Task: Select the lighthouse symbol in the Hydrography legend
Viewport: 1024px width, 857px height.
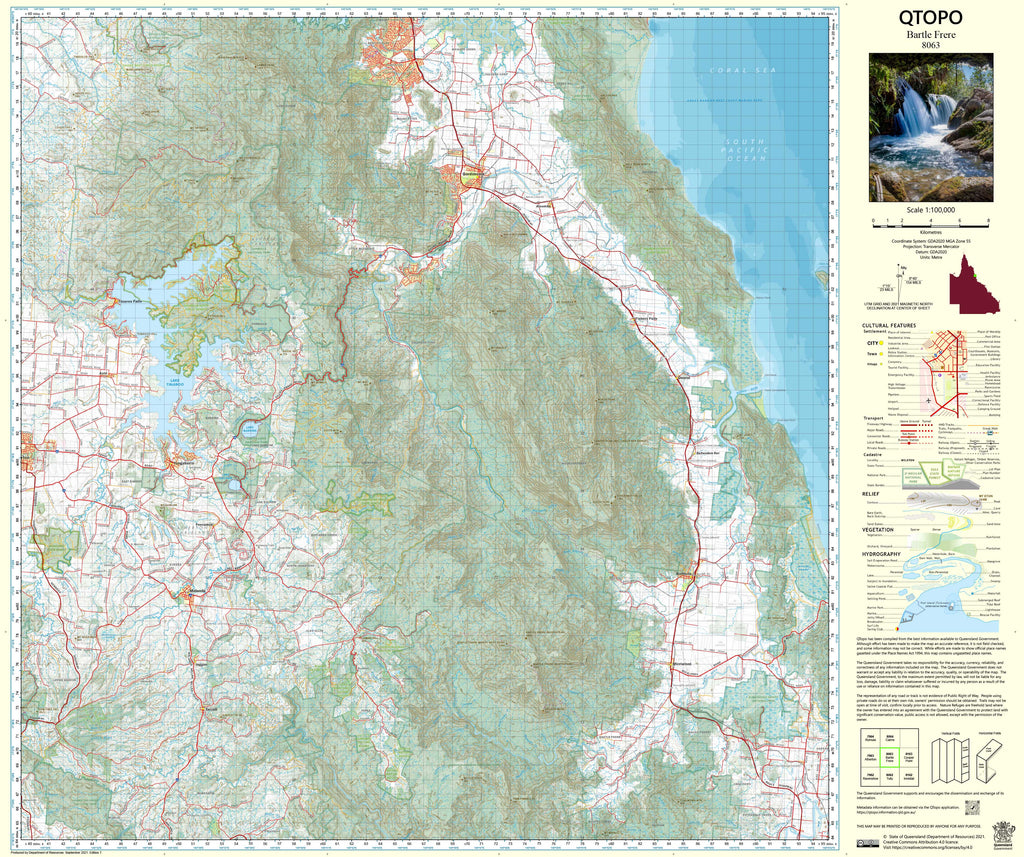Action: [951, 608]
